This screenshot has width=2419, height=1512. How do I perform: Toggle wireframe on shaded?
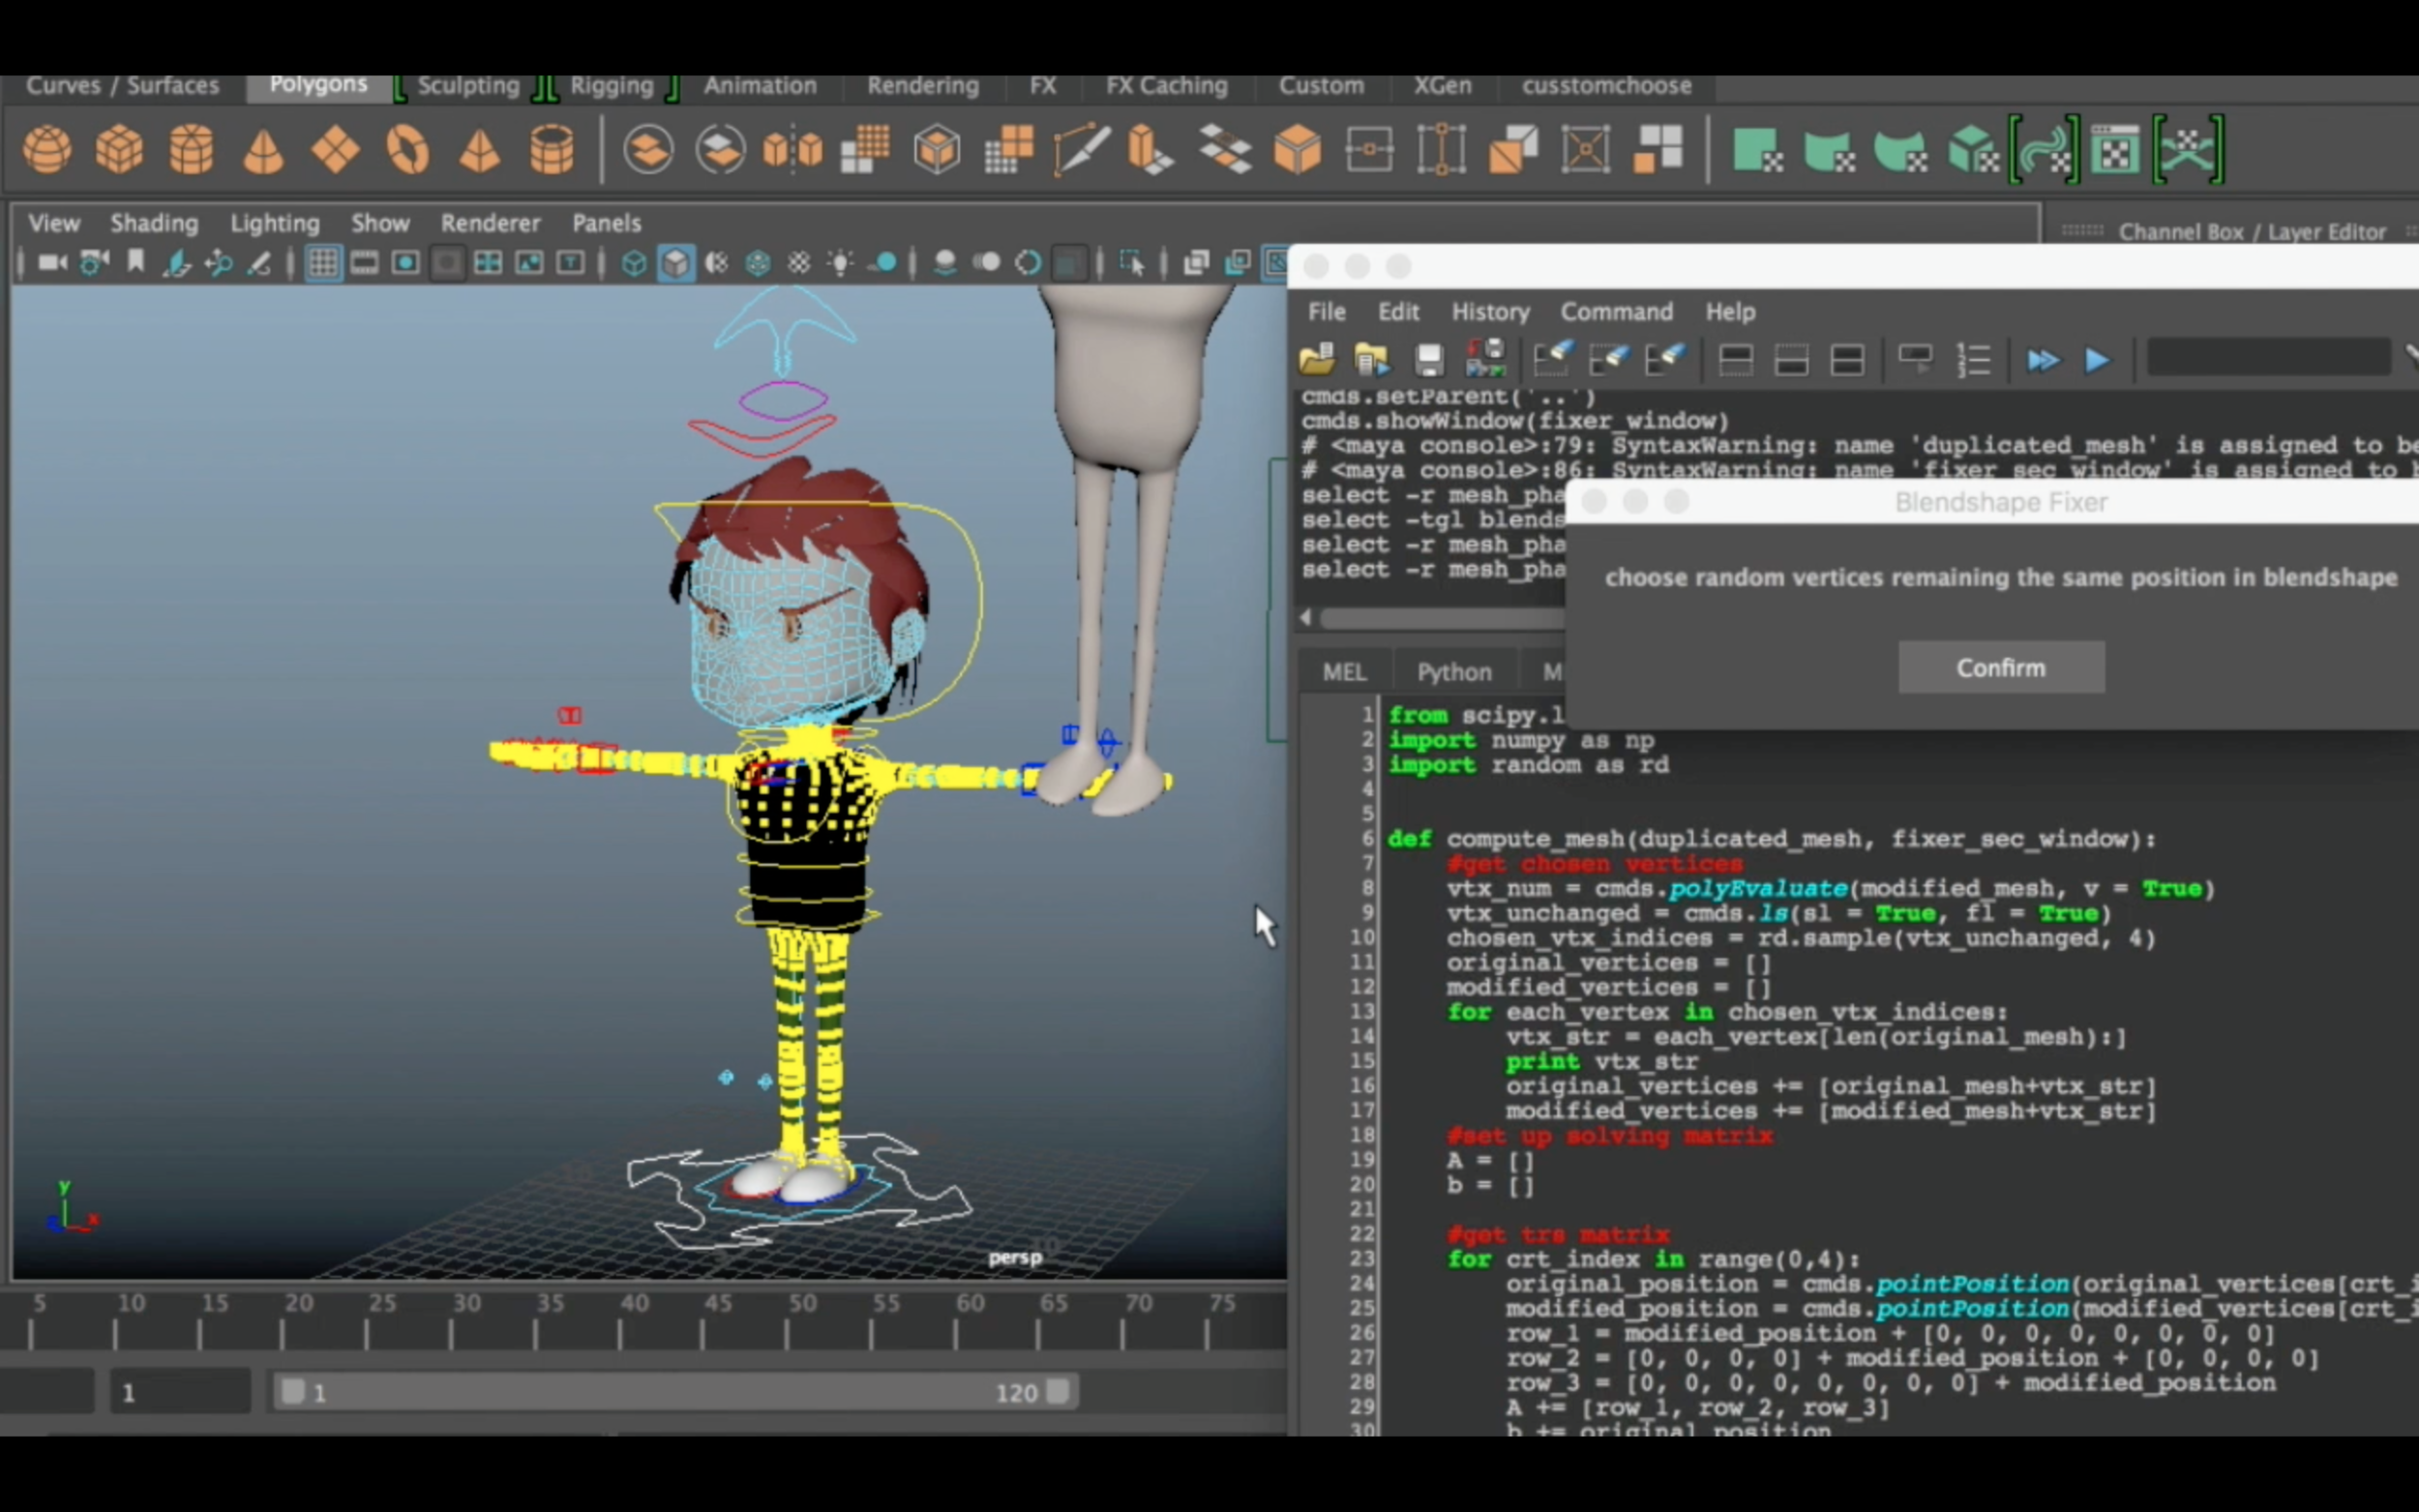(x=758, y=263)
